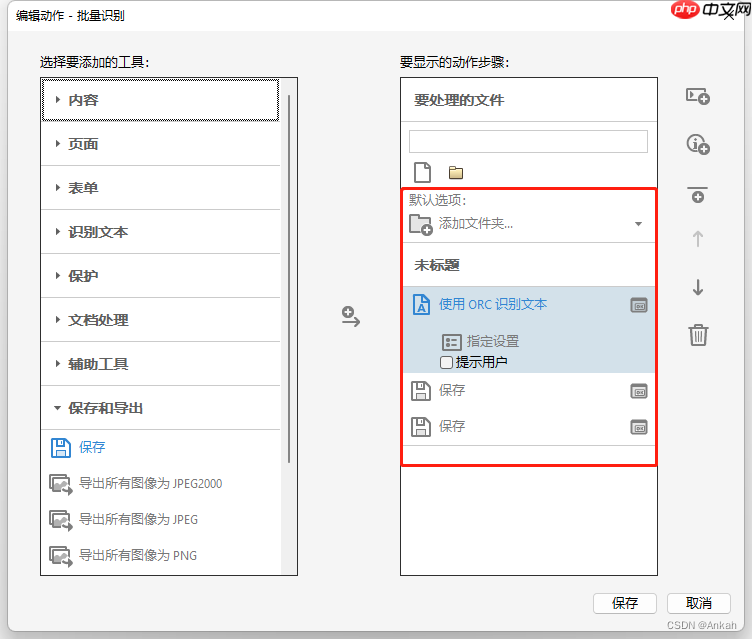Screen dimensions: 752x639
Task: Click 指定设置 under OCR step
Action: coord(493,341)
